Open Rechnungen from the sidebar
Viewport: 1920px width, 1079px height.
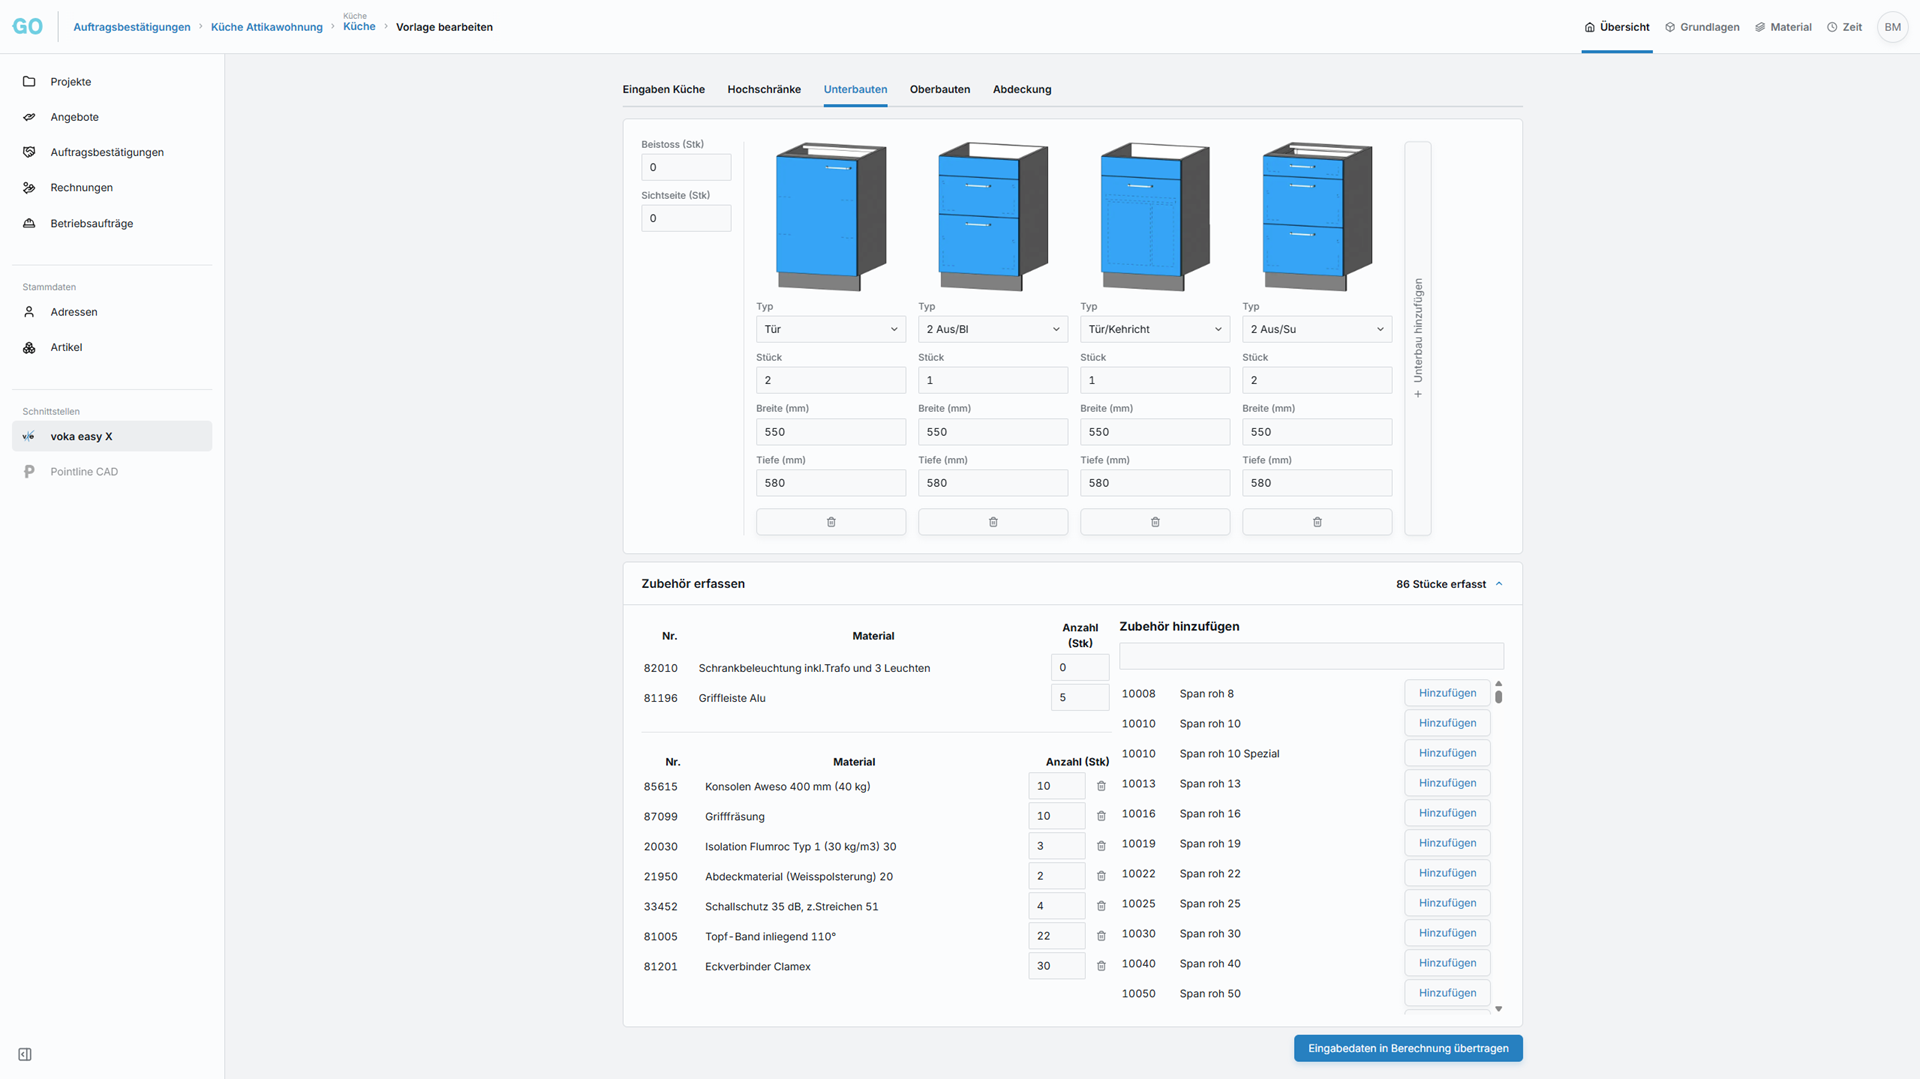[81, 188]
